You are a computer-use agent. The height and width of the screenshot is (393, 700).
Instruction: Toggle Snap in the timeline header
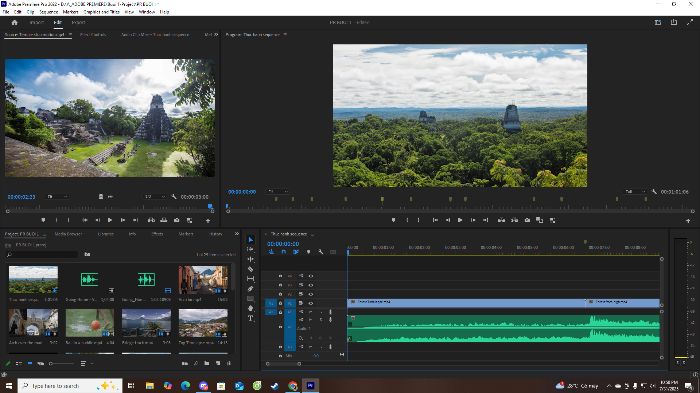point(283,252)
